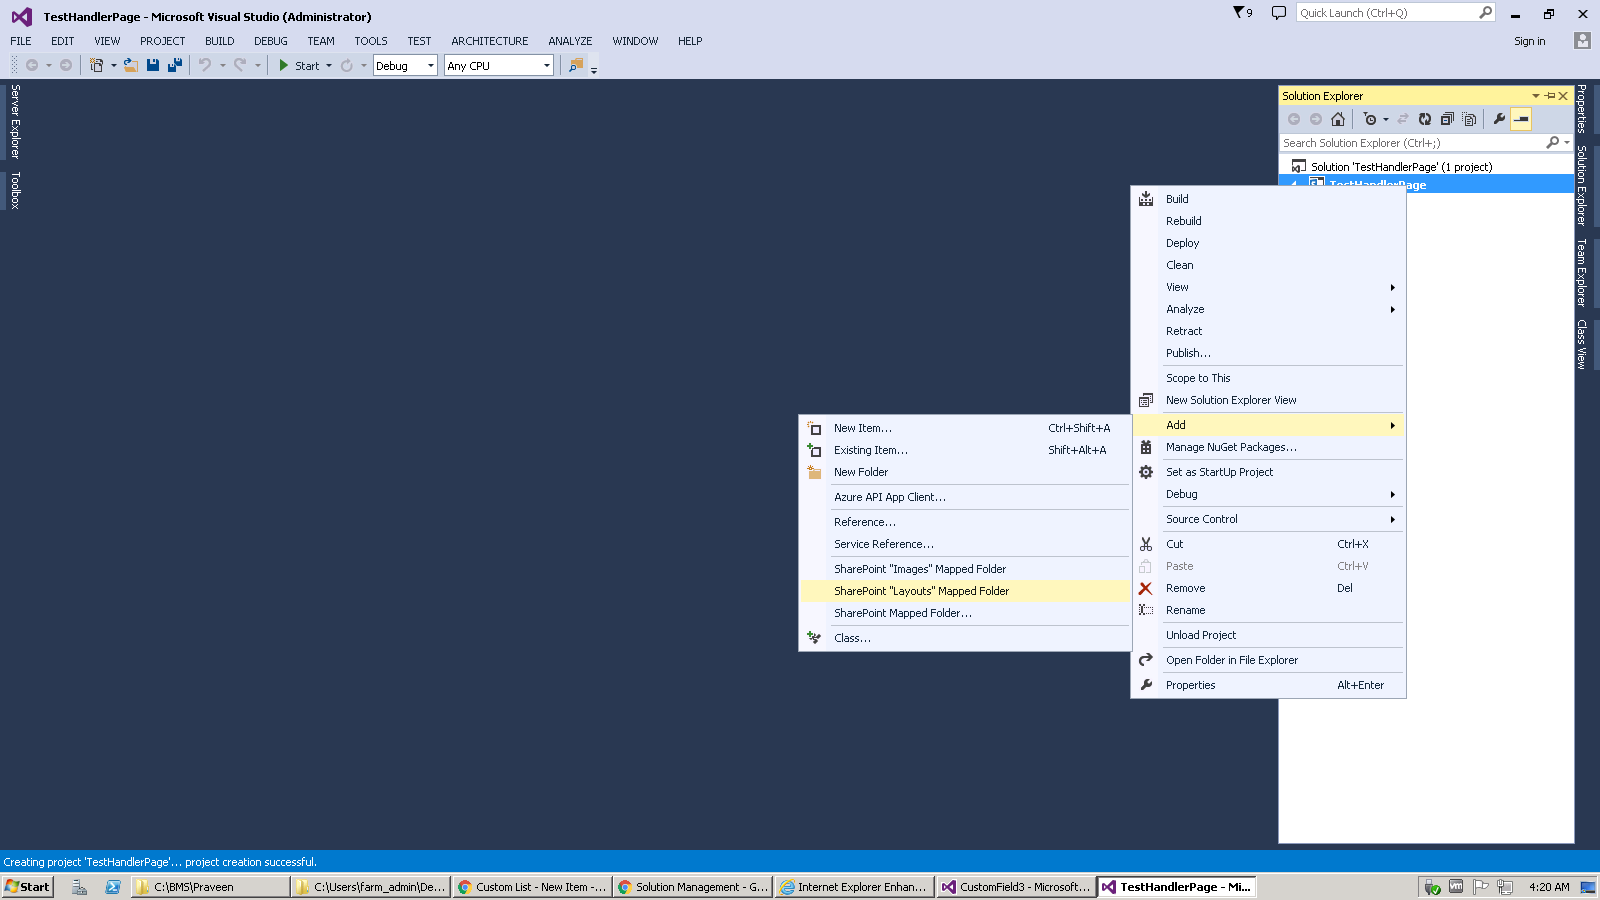Viewport: 1600px width, 900px height.
Task: Click the Save icon on the main toolbar
Action: pyautogui.click(x=152, y=65)
